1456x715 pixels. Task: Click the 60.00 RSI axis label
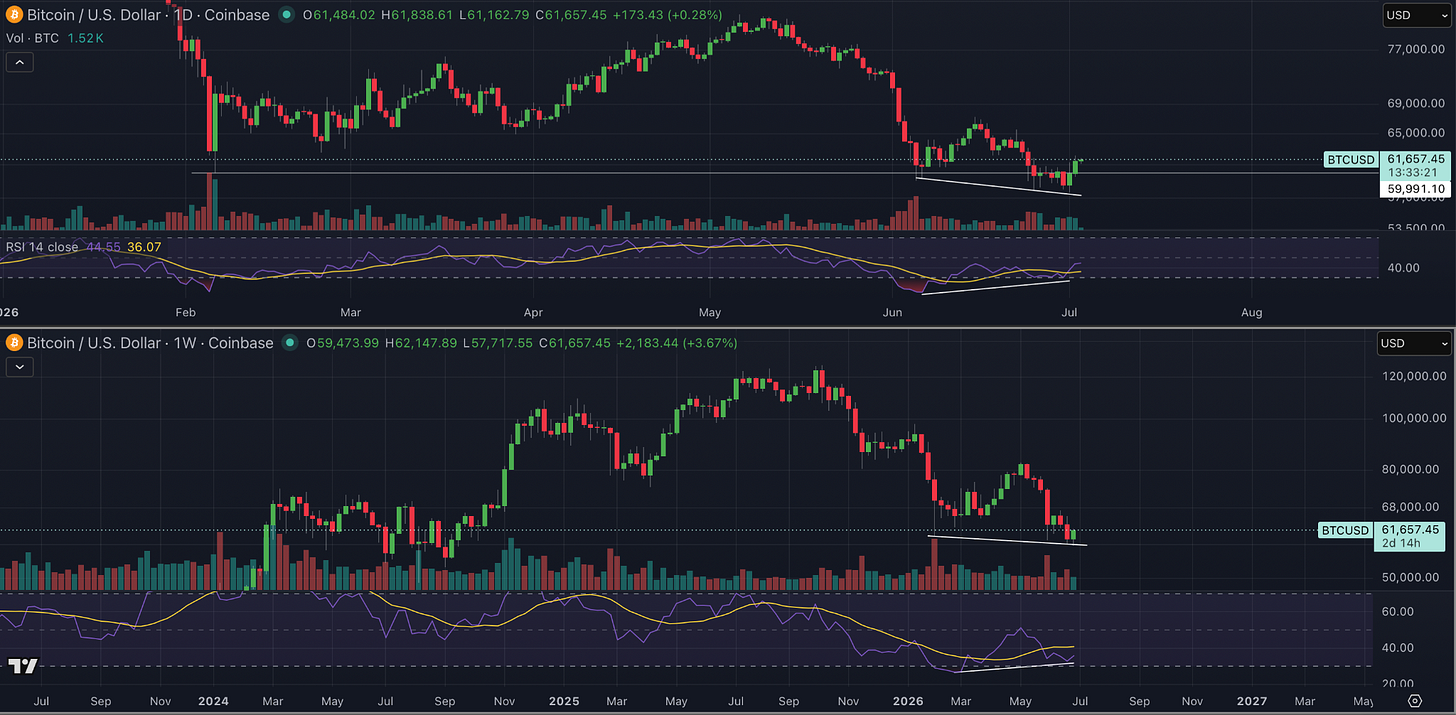tap(1399, 611)
